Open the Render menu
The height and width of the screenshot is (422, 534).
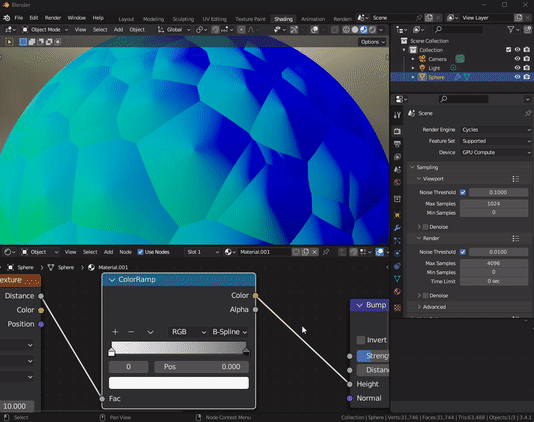pos(53,18)
